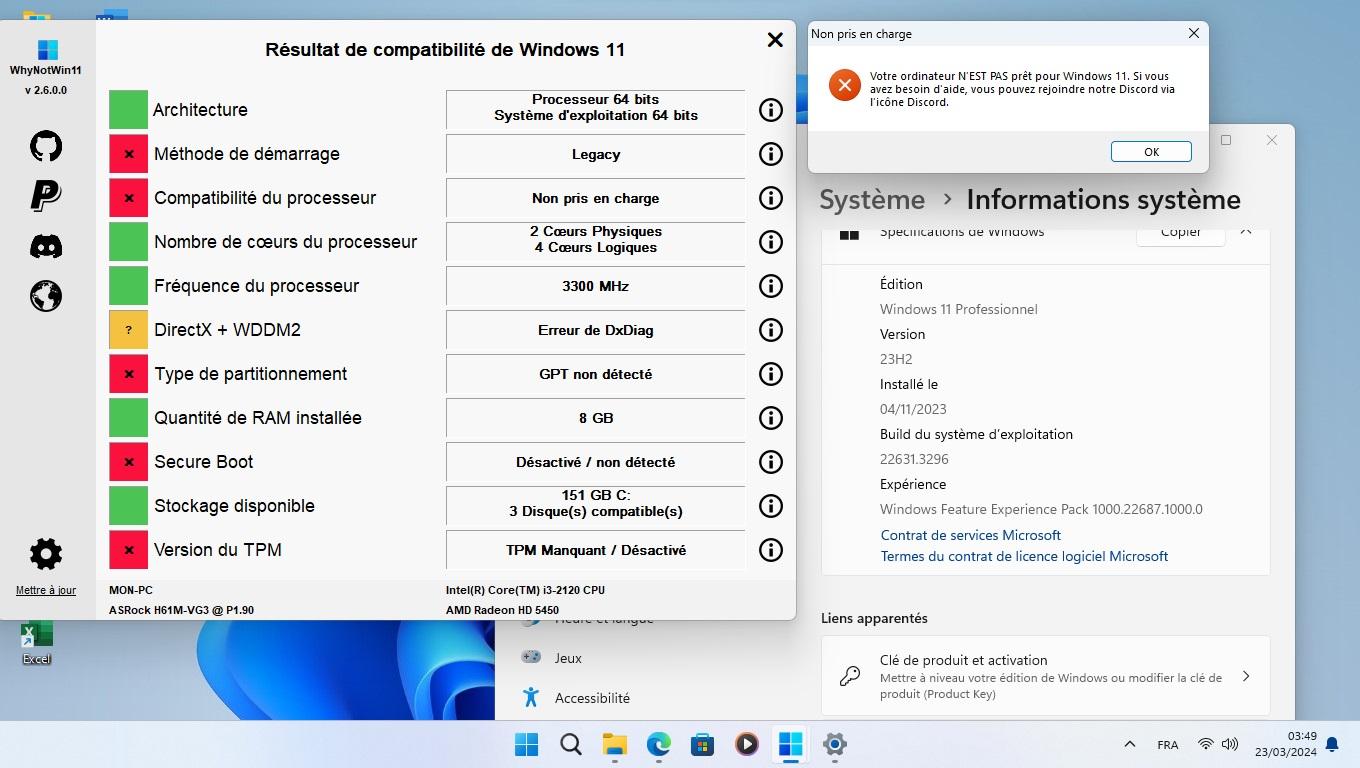
Task: Click the WhyNotWin11 logo icon
Action: pos(47,50)
